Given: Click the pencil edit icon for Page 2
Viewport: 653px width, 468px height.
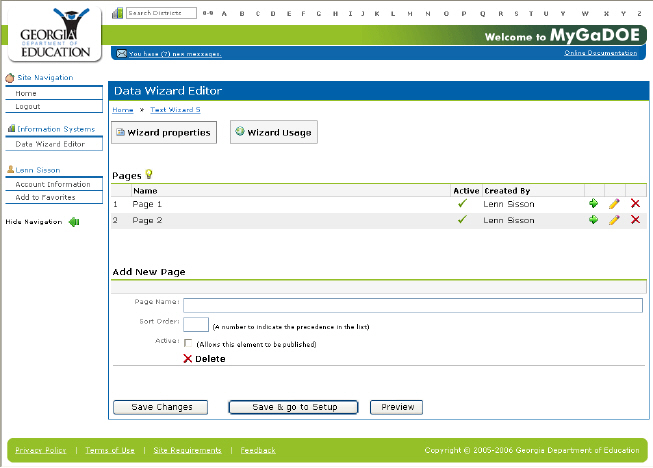Looking at the screenshot, I should point(614,220).
